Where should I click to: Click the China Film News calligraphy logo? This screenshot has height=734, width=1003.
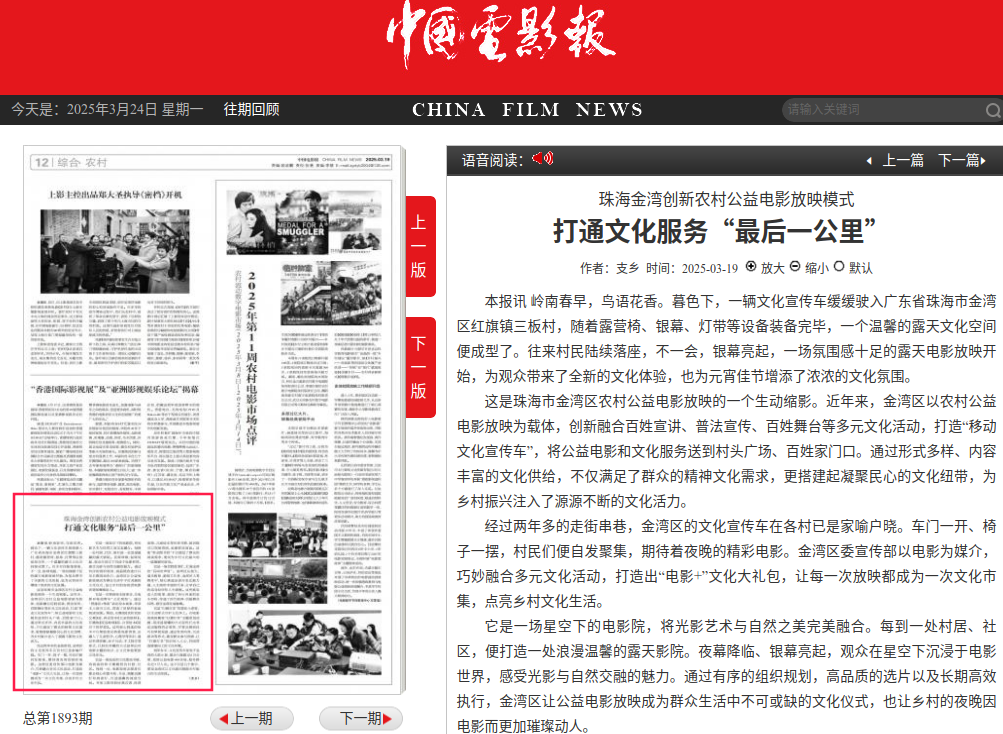click(500, 33)
